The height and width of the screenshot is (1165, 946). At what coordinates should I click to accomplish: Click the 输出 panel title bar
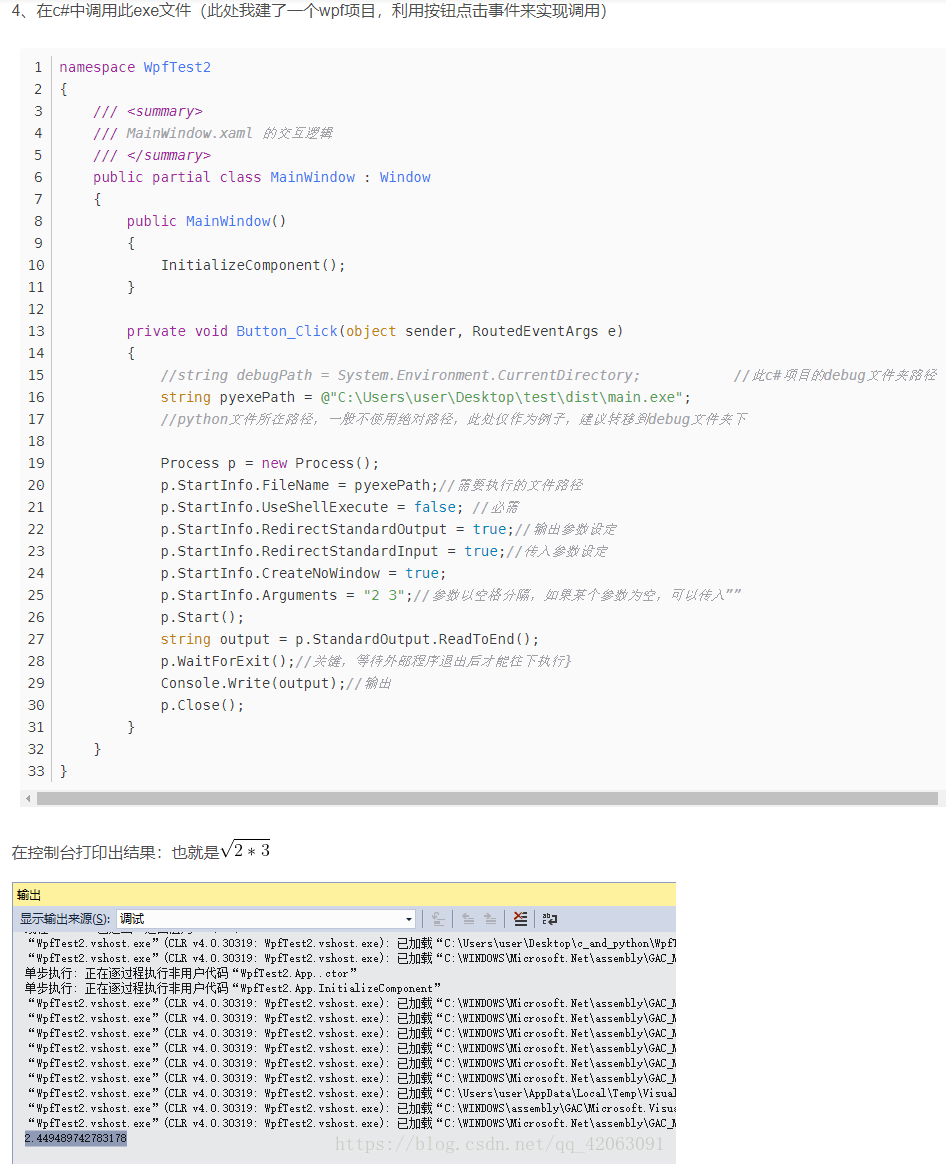(344, 895)
